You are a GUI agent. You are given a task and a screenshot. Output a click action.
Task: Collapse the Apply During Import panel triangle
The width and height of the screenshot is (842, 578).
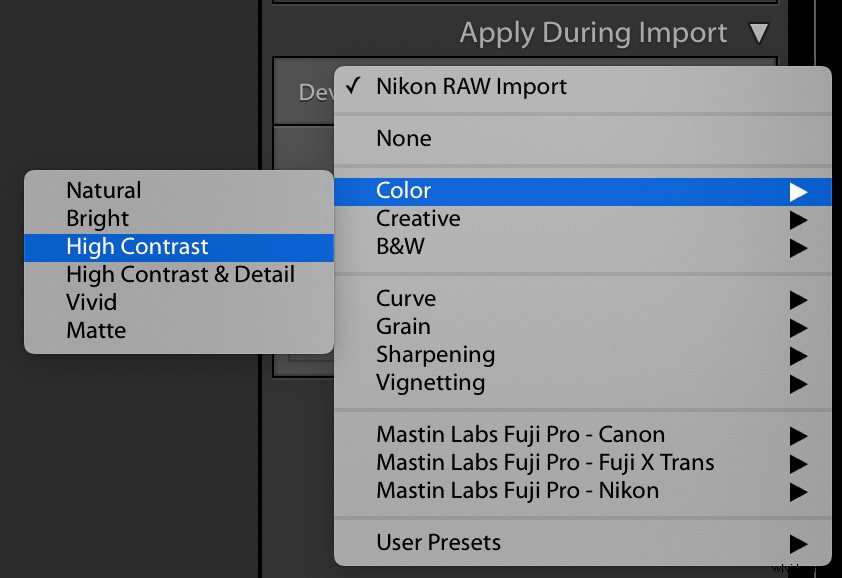point(759,32)
